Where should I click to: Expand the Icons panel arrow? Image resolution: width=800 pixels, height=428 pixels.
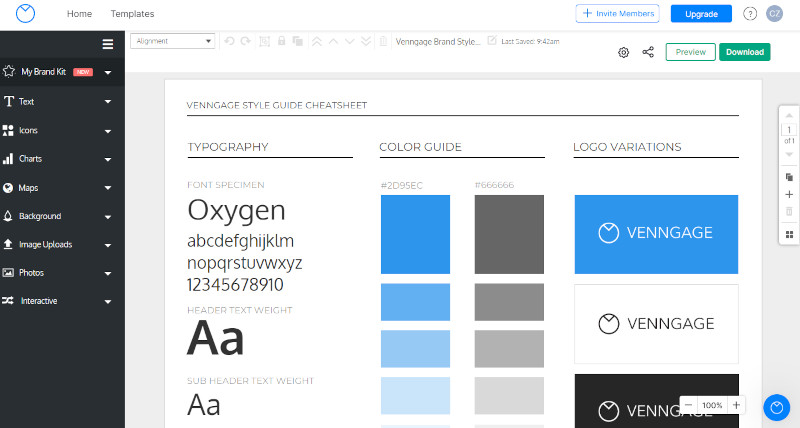[108, 131]
